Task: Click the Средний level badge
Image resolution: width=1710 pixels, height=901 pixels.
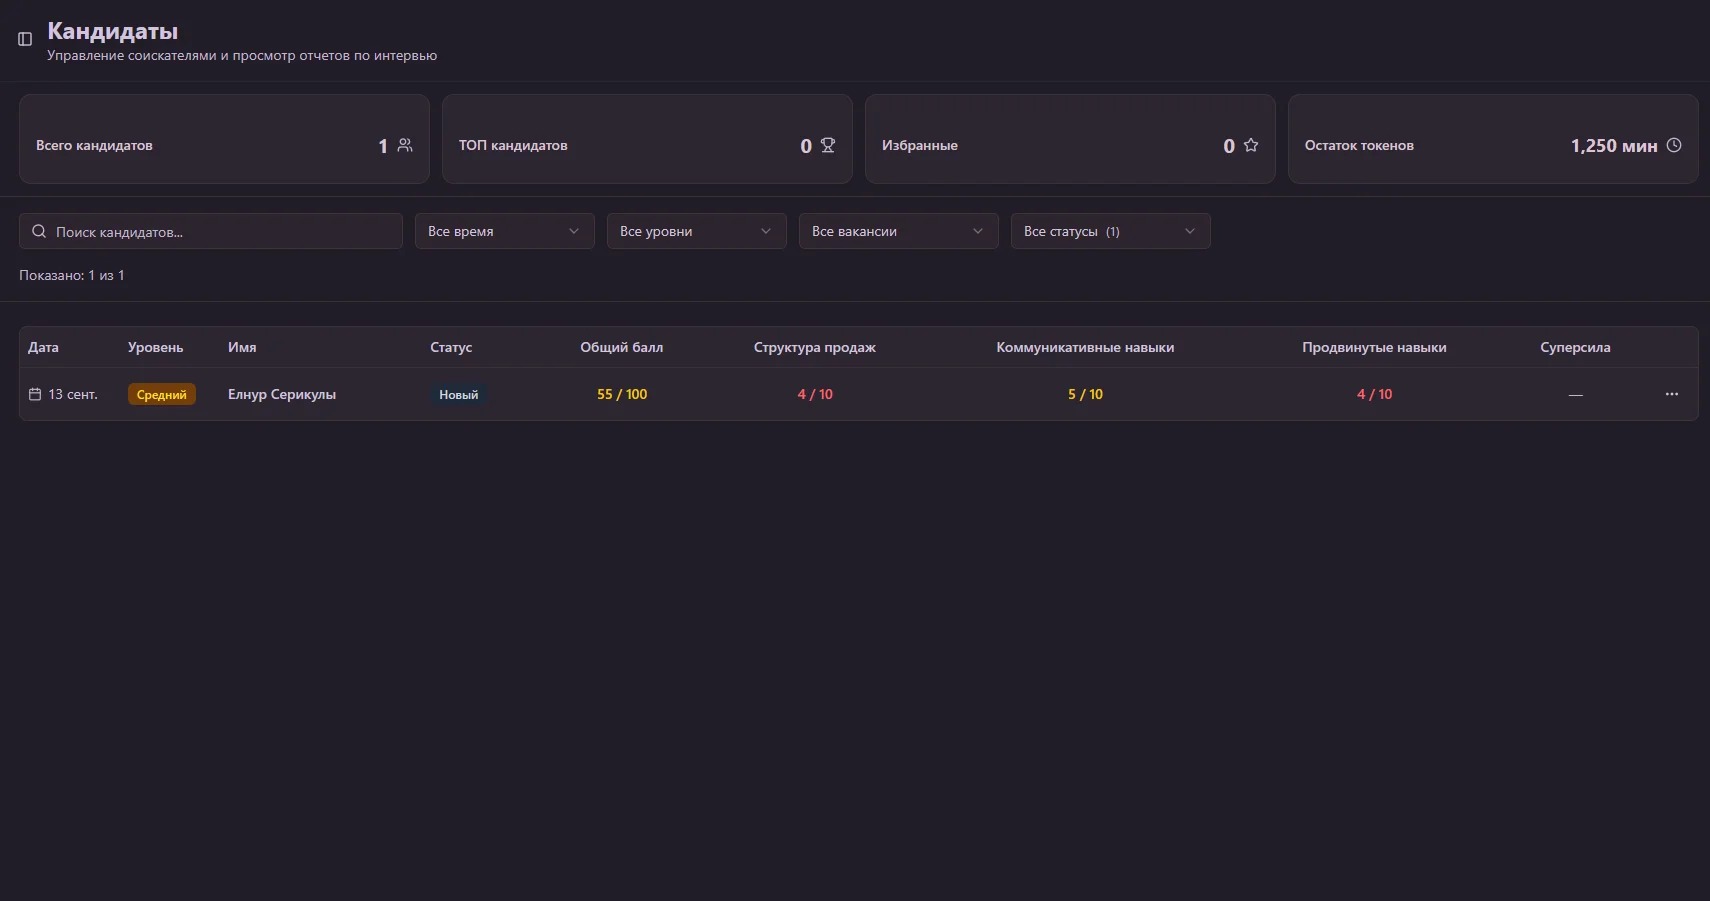Action: pos(161,394)
